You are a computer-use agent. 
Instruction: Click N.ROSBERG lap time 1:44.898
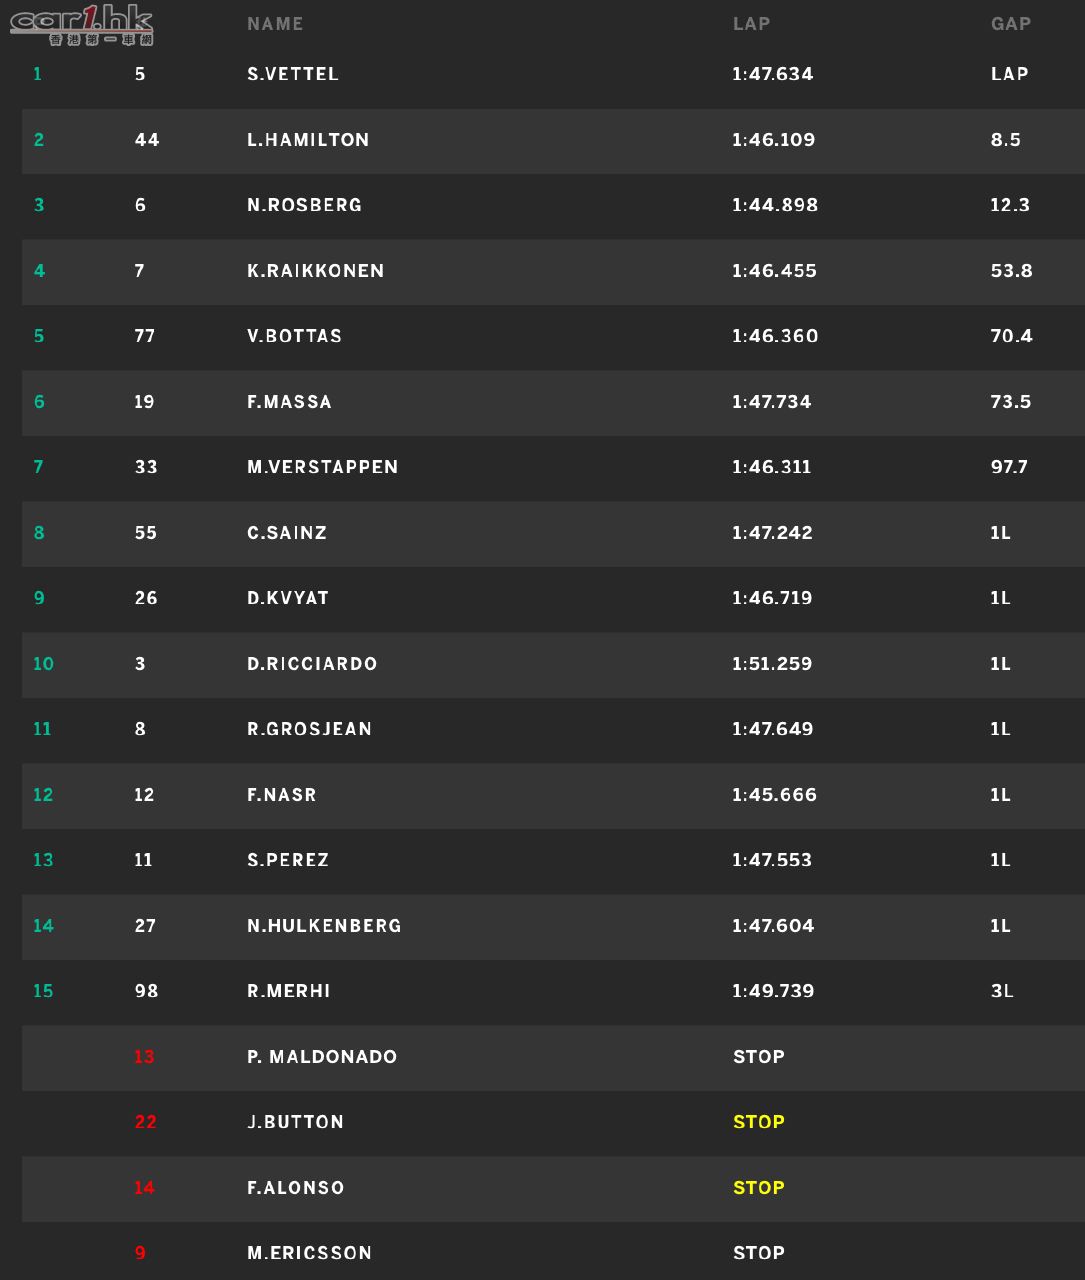click(775, 205)
